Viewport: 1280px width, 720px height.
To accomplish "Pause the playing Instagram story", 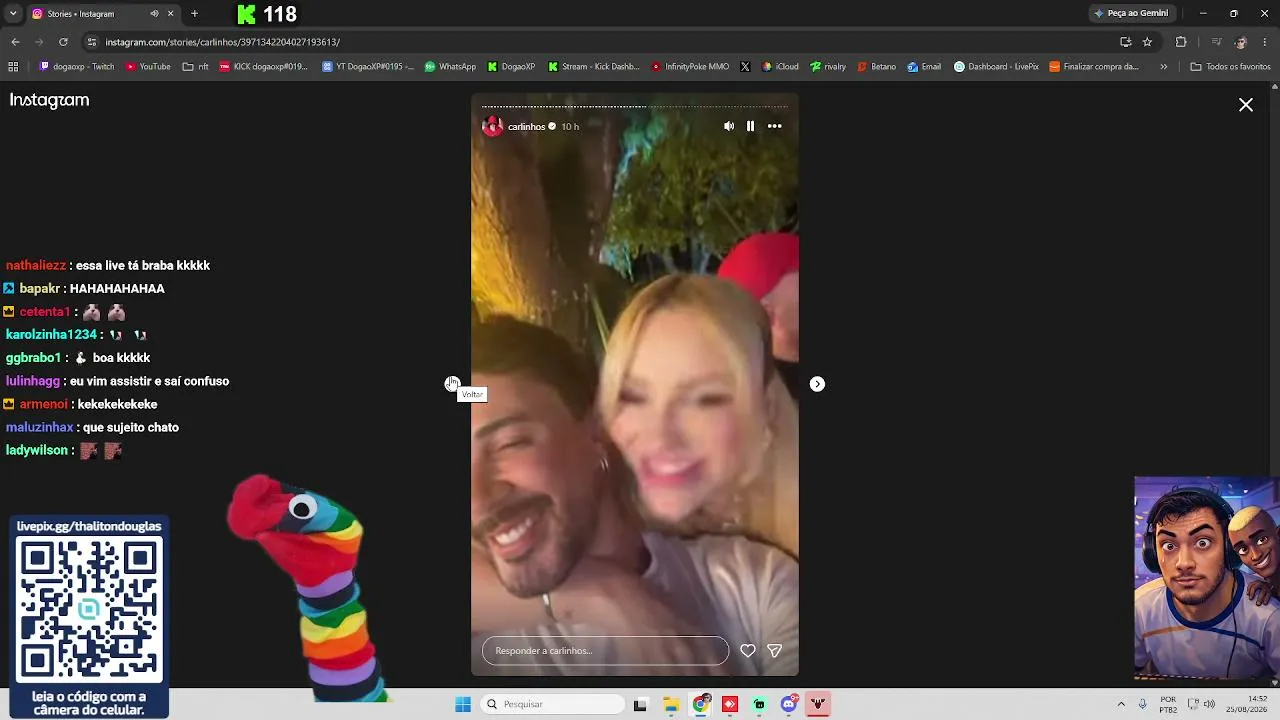I will point(750,126).
